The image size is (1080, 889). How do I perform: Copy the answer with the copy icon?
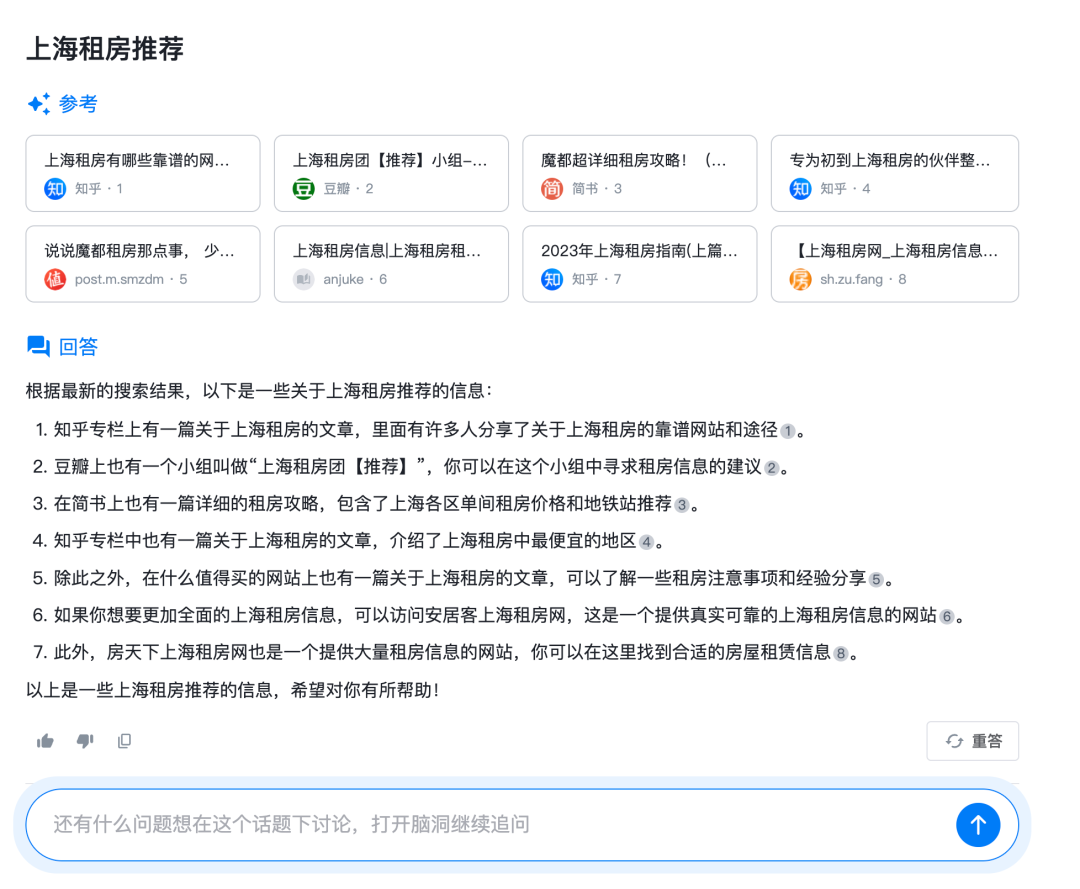click(x=125, y=741)
